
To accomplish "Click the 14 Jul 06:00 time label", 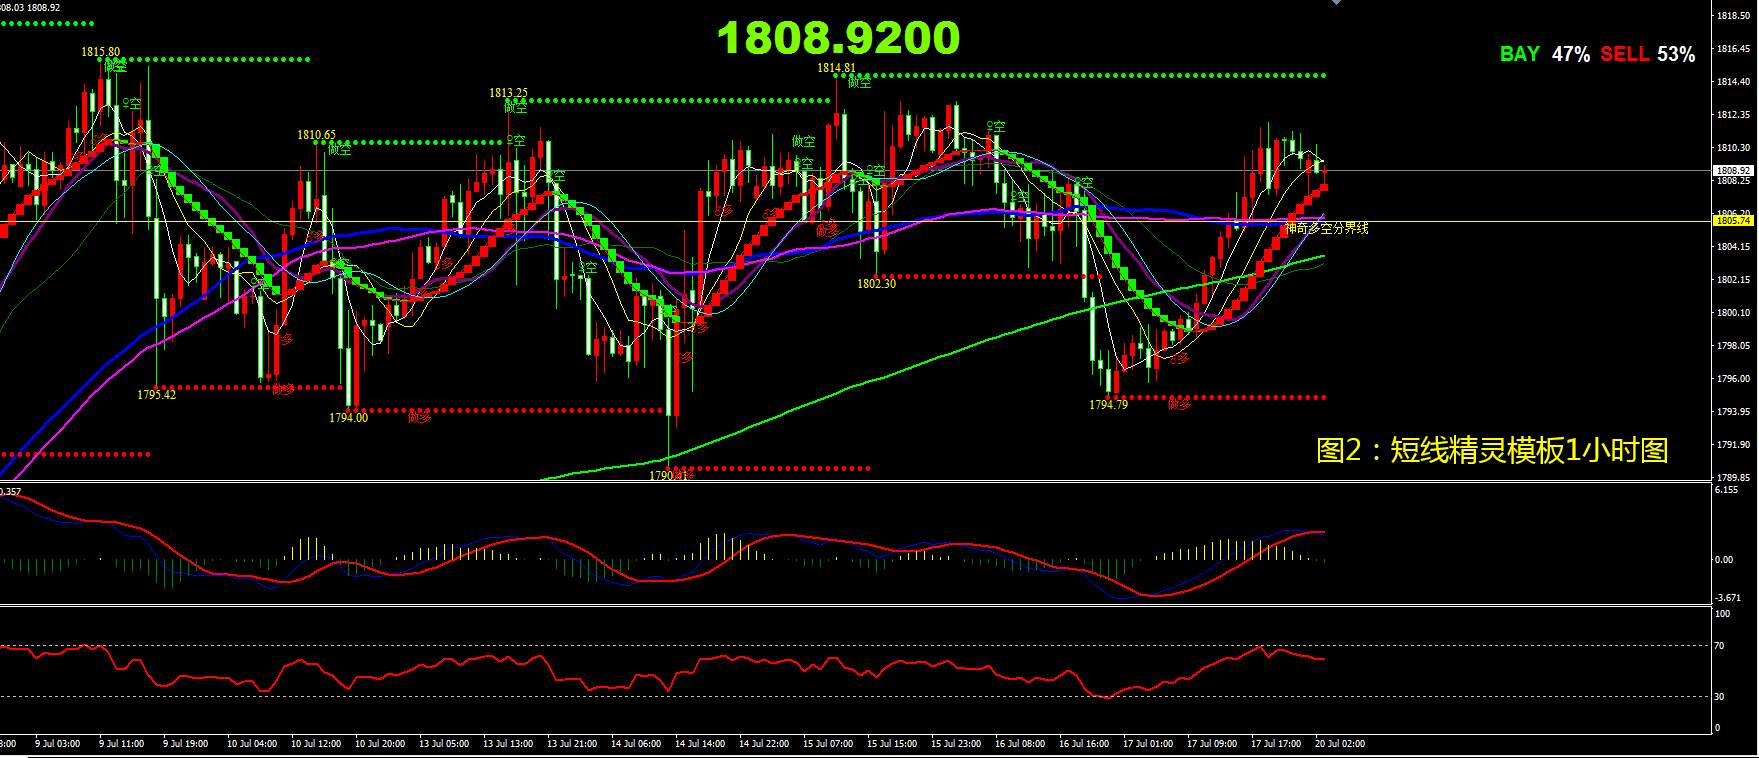I will click(636, 744).
